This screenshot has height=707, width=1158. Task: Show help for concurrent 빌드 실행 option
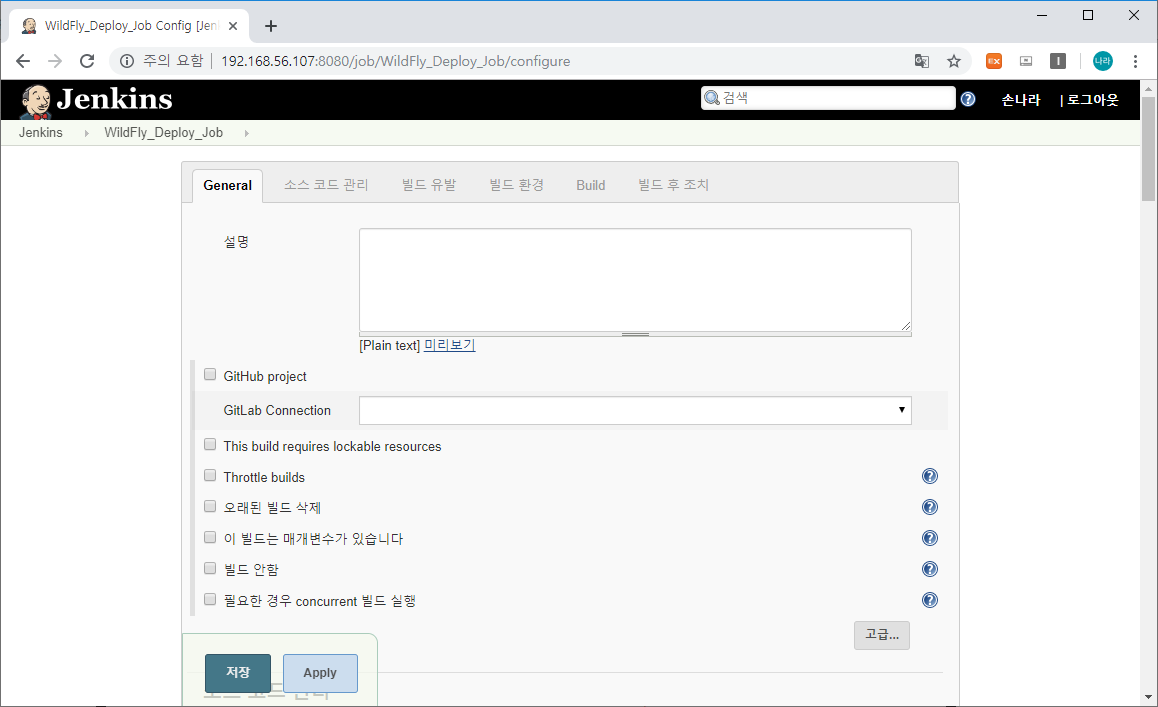click(x=930, y=601)
